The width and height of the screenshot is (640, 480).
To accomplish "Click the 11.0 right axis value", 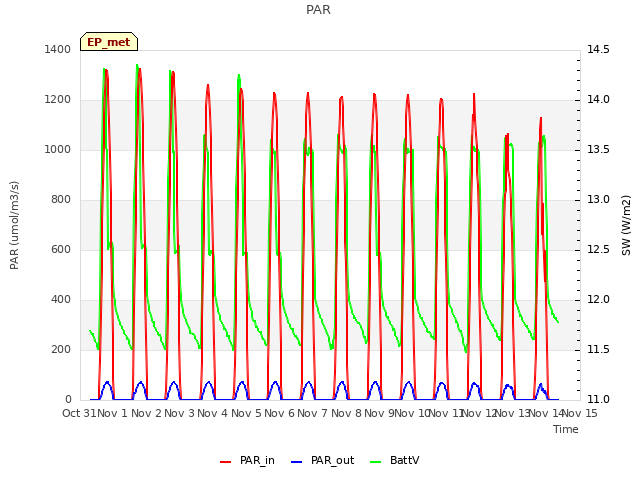I will (598, 400).
